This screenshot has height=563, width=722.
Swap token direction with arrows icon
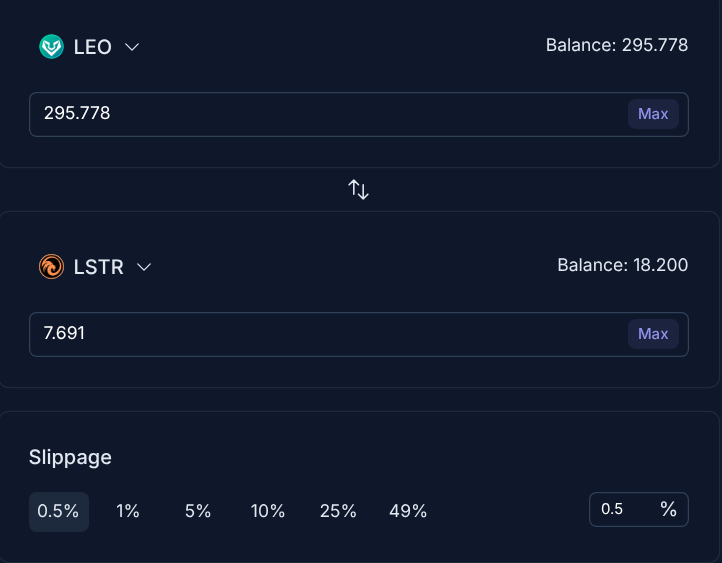[x=358, y=189]
